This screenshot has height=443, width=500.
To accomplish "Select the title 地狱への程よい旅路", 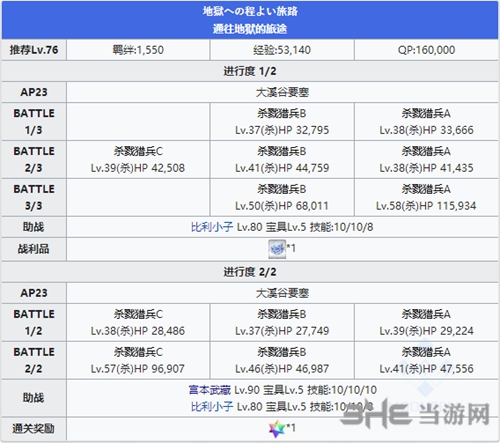I will pyautogui.click(x=250, y=11).
